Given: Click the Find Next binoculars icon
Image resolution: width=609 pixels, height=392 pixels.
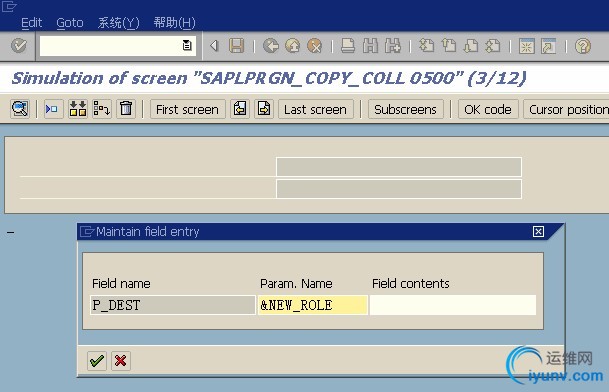Looking at the screenshot, I should point(393,46).
